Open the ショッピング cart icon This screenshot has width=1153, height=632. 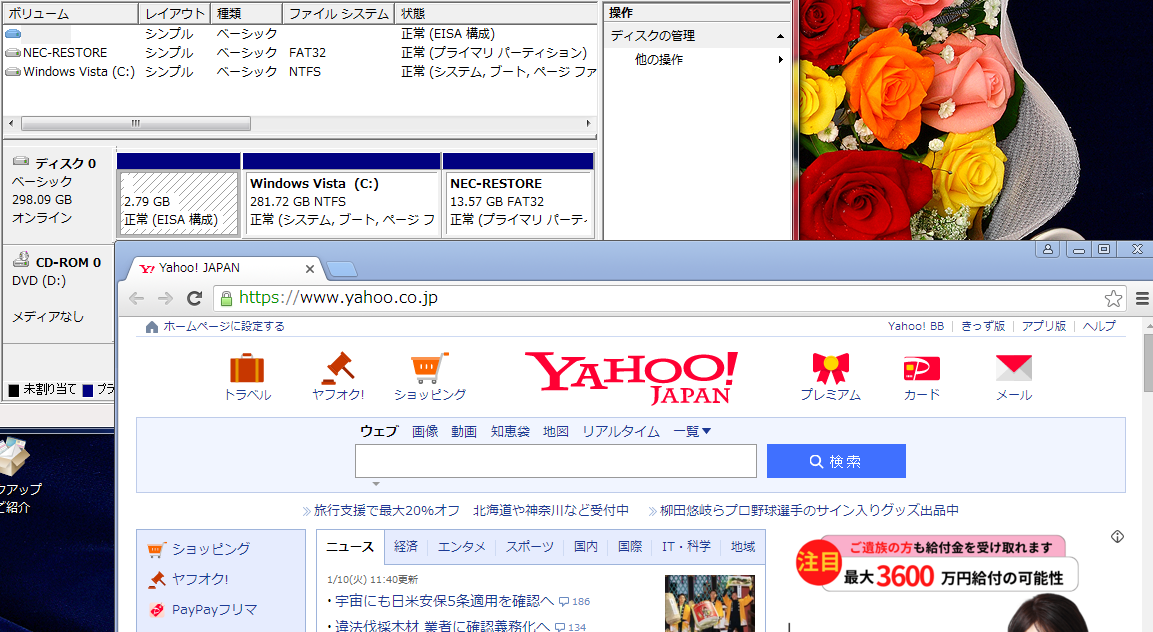click(x=429, y=369)
